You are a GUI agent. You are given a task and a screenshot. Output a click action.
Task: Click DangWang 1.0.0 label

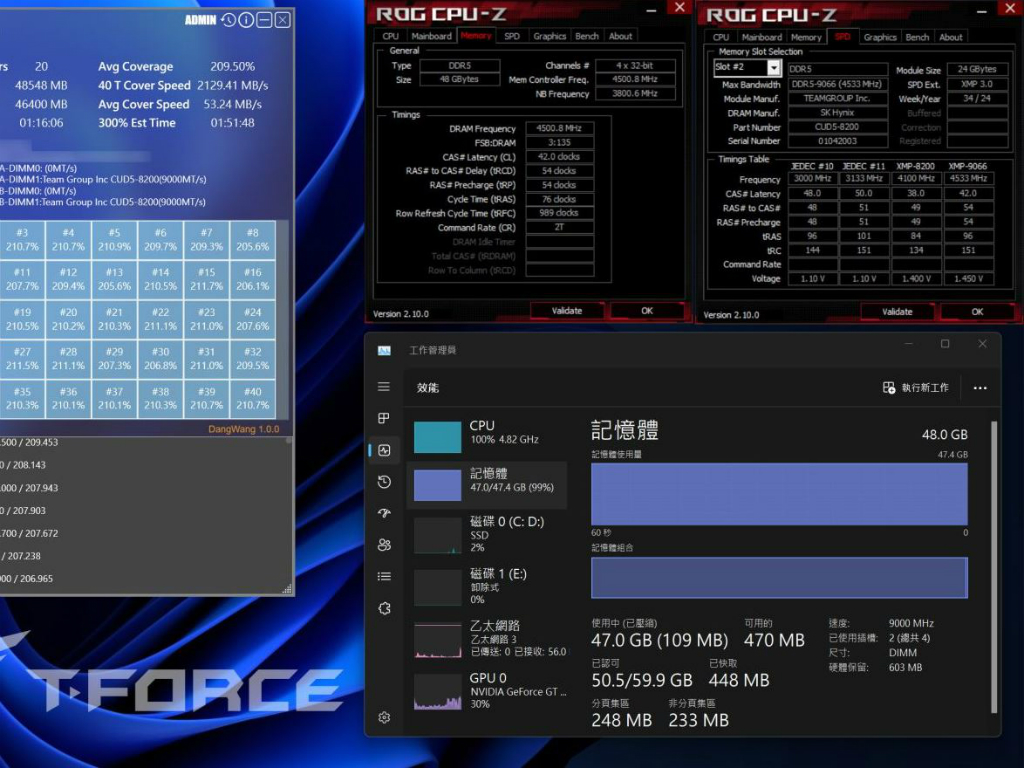(x=244, y=429)
